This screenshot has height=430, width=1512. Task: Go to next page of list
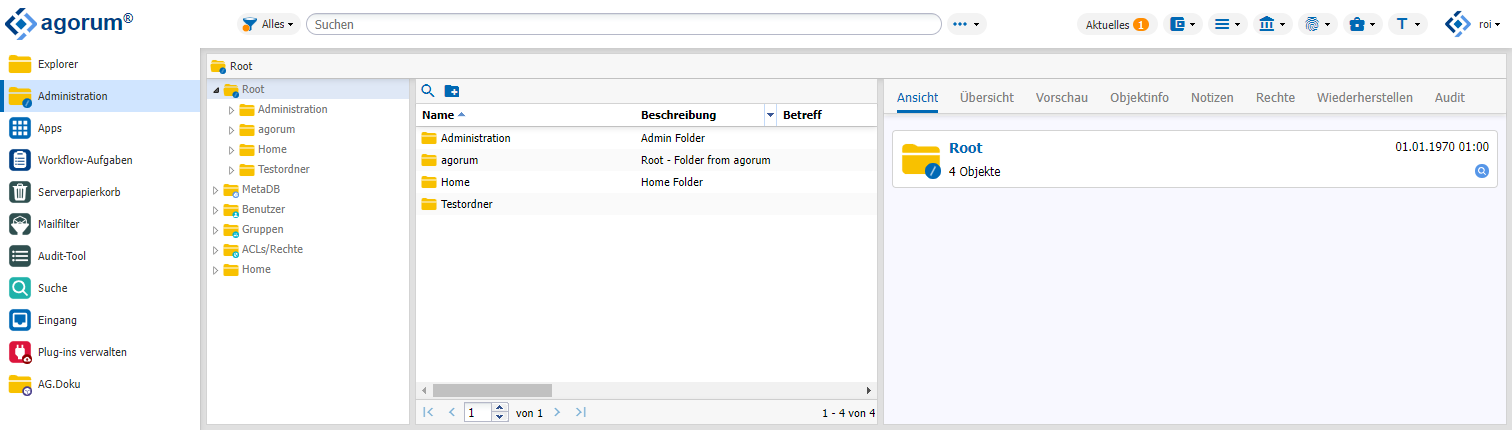pyautogui.click(x=557, y=412)
